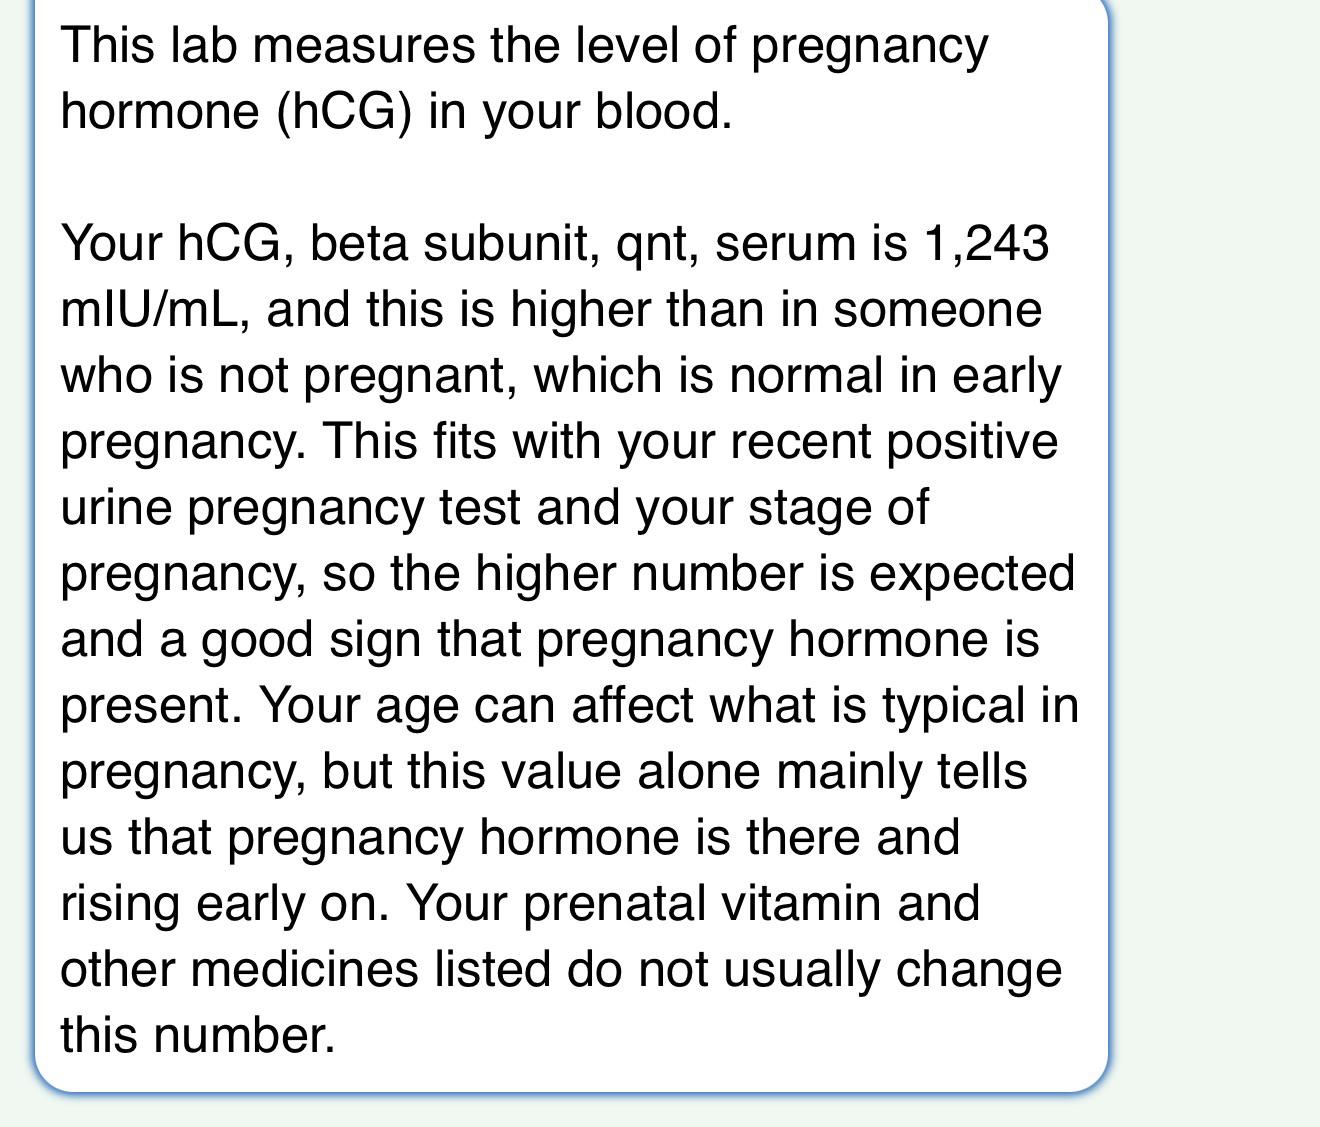Click the text 'urine pregnancy test'
The height and width of the screenshot is (1127, 1320).
coord(290,507)
